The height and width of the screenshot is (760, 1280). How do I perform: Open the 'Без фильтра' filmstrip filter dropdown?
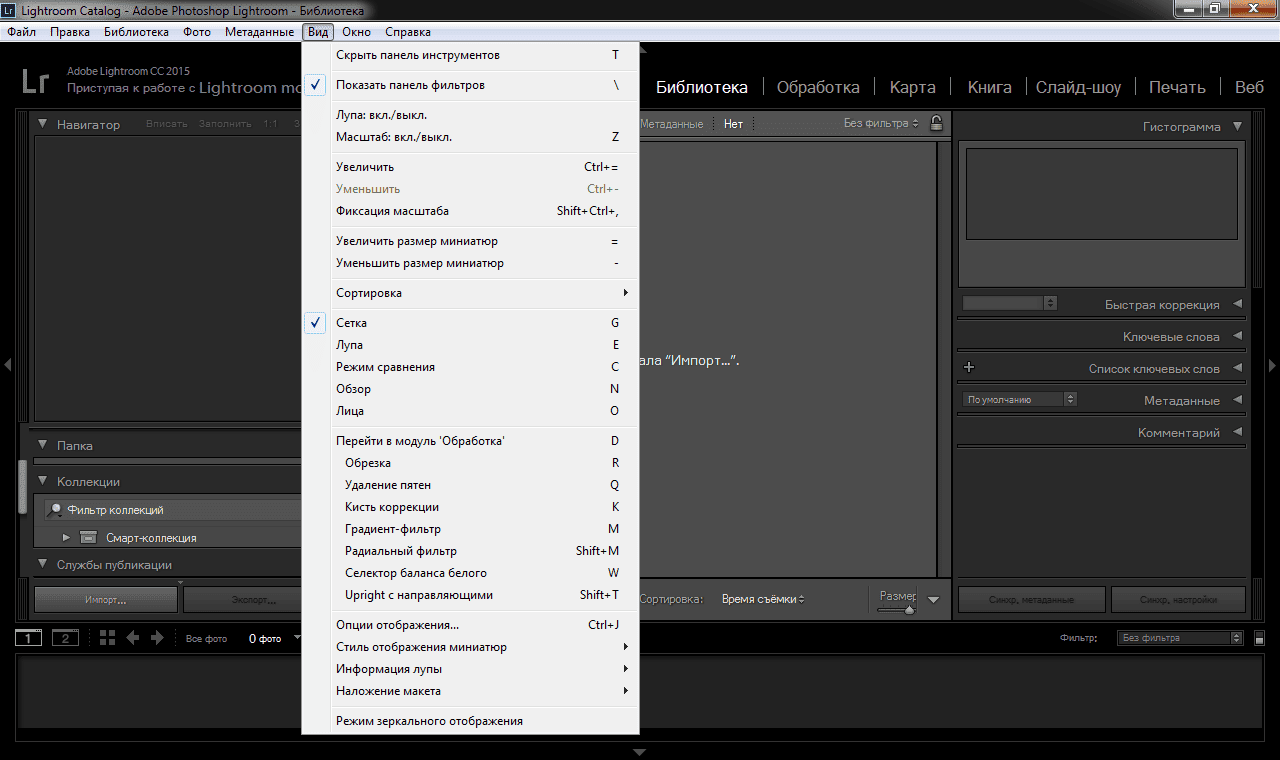coord(1180,638)
